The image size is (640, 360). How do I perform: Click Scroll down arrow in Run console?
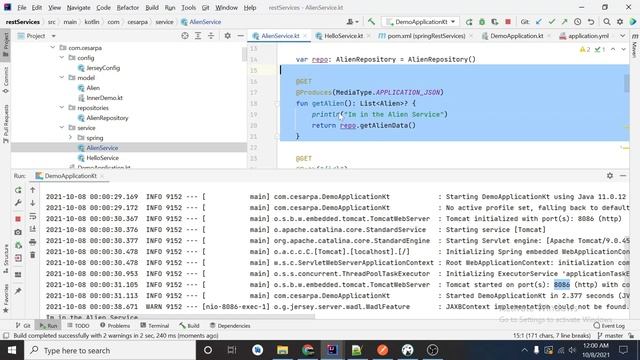pos(33,203)
